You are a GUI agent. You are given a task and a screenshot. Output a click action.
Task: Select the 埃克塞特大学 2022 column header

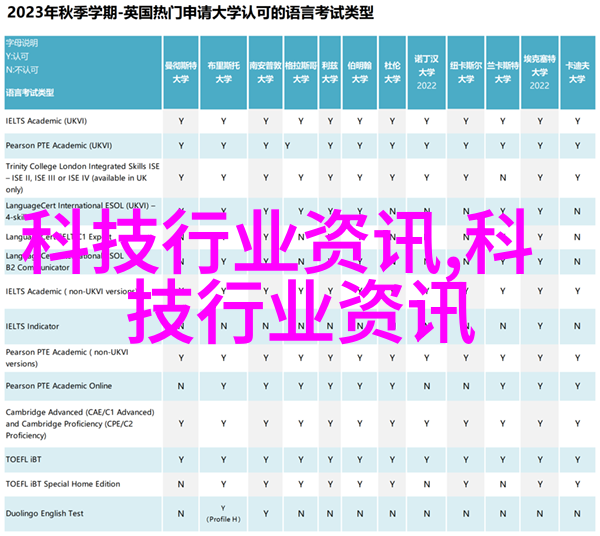540,72
